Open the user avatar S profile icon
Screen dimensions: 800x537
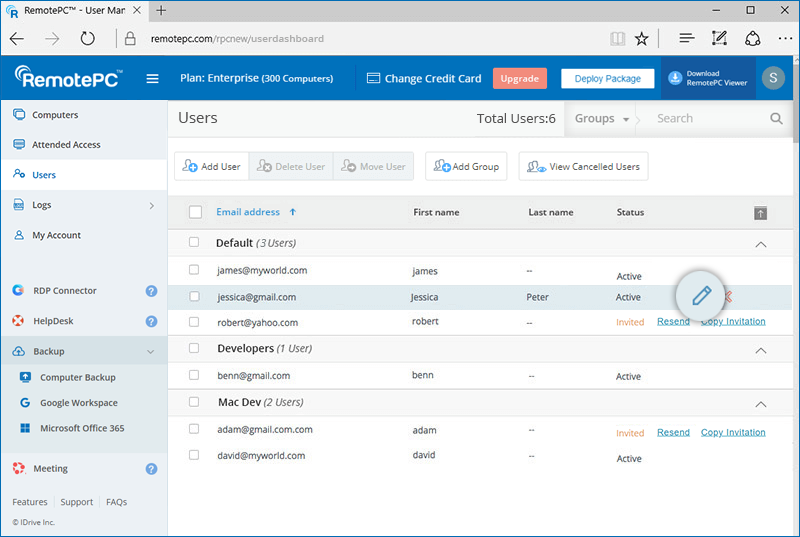[x=772, y=79]
